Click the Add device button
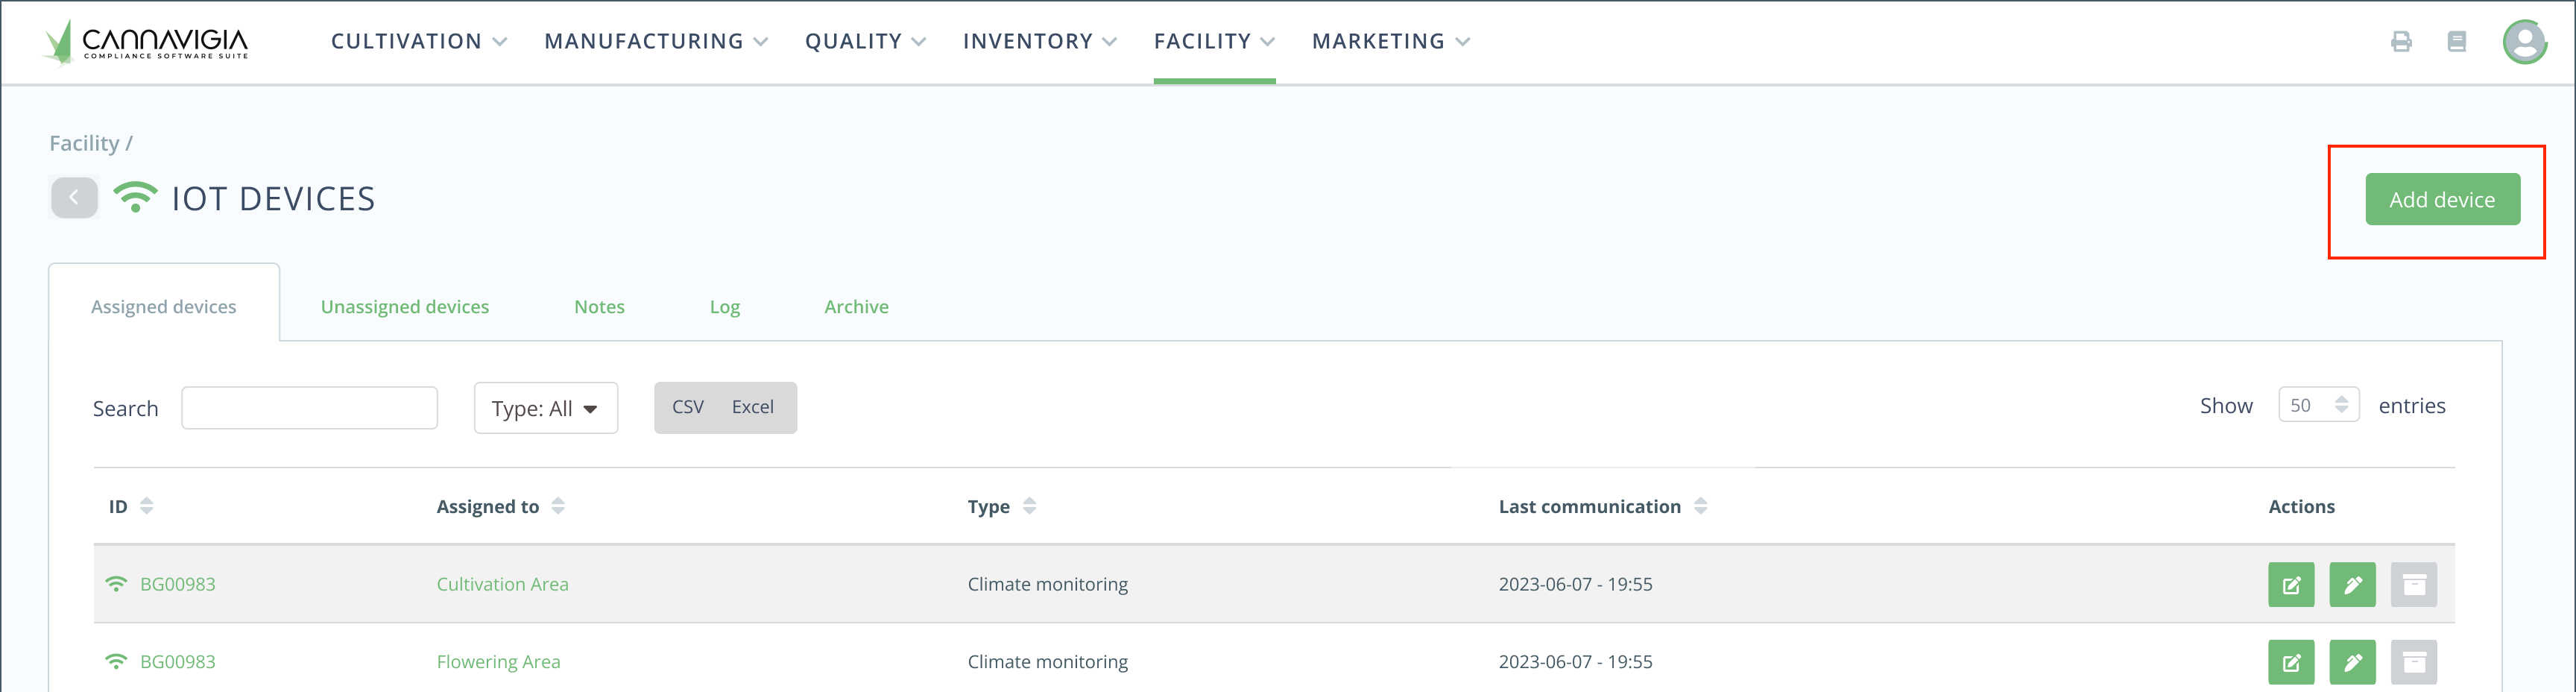The image size is (2576, 692). click(x=2441, y=200)
